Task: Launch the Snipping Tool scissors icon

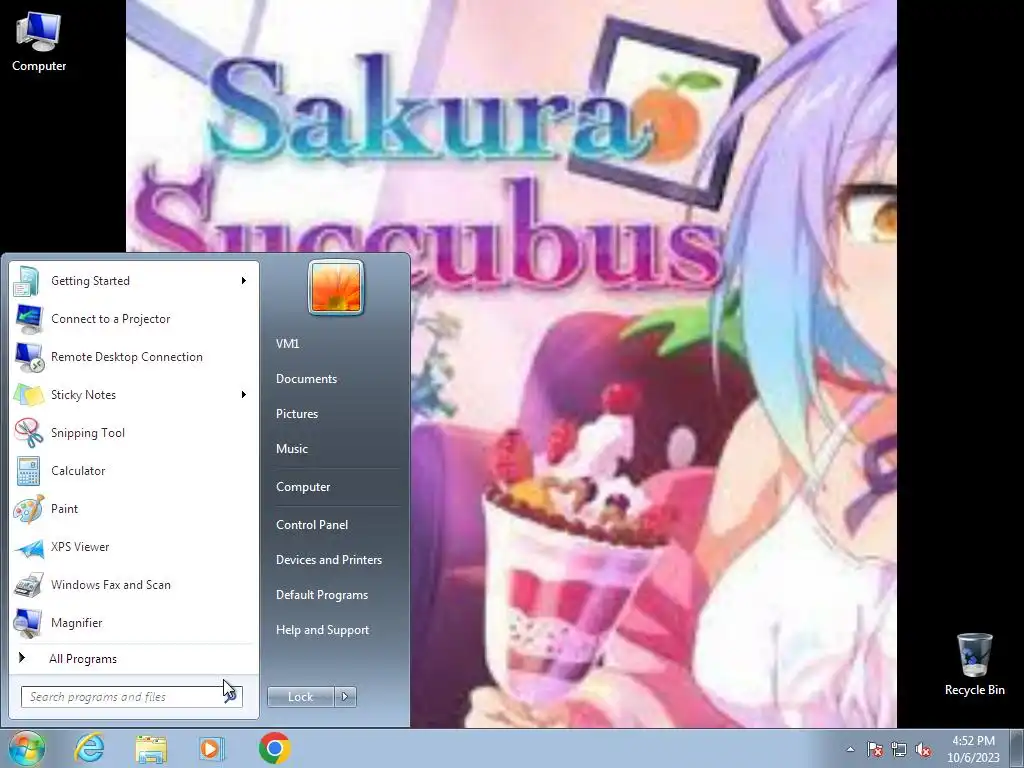Action: coord(28,433)
